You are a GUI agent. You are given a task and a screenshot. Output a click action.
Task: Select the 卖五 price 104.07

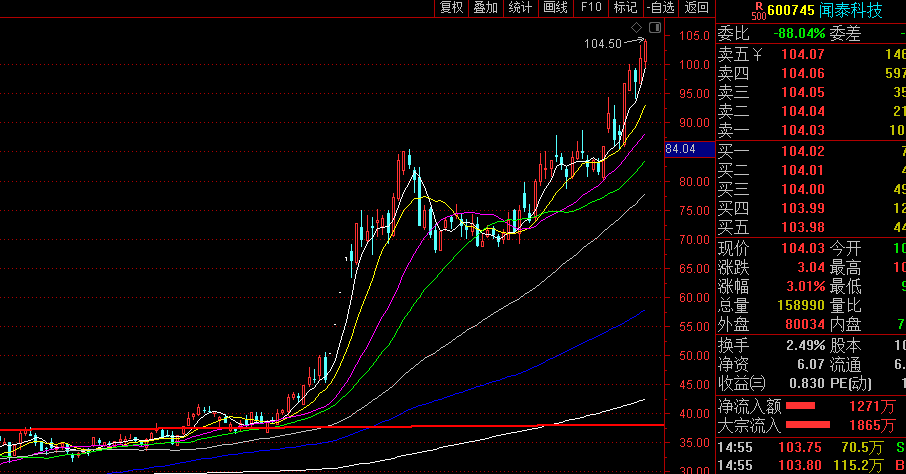[x=803, y=54]
